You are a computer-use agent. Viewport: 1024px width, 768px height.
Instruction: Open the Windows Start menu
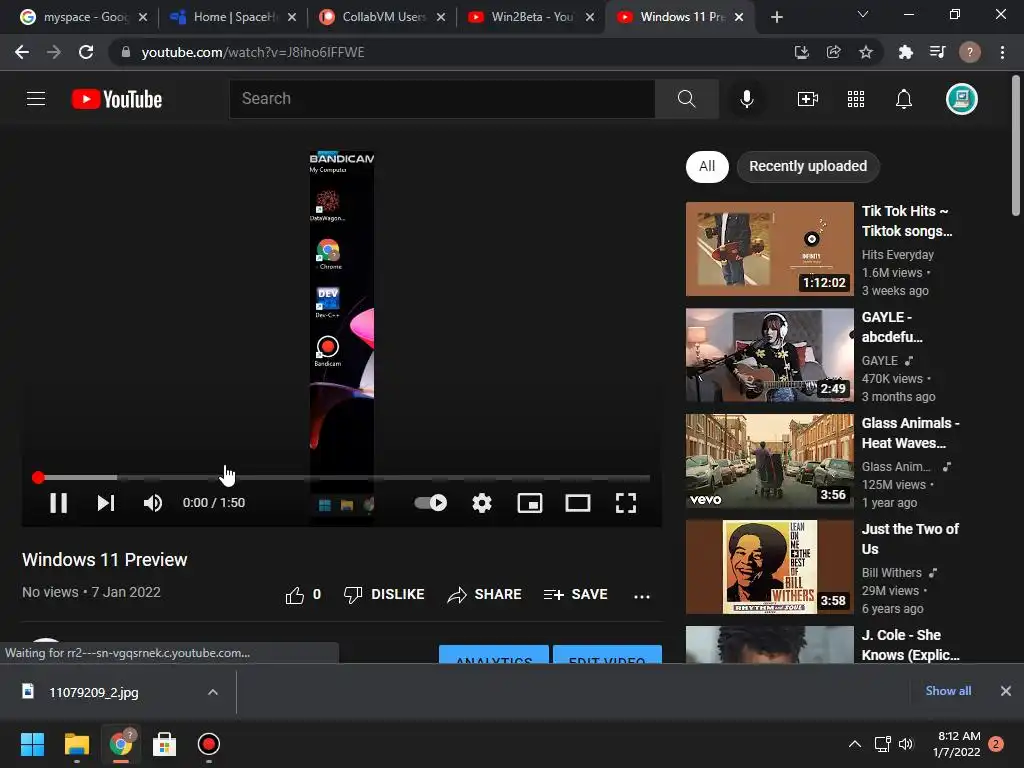click(32, 744)
